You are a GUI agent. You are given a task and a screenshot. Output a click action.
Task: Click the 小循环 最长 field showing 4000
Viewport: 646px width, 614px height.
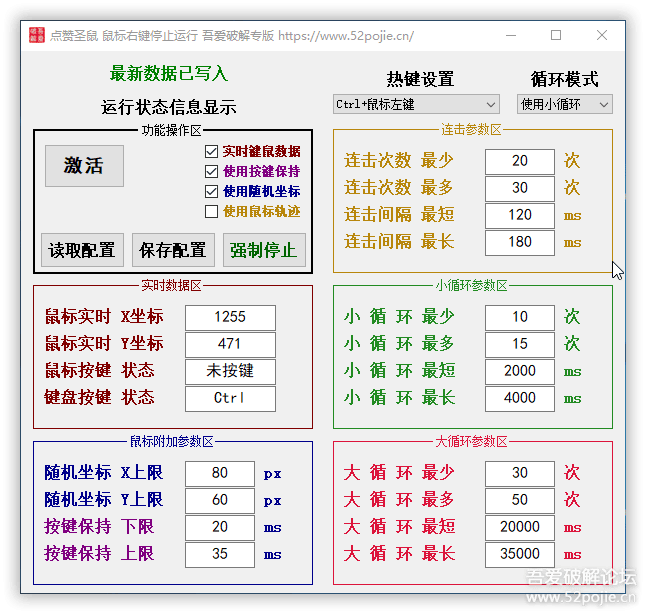[x=520, y=398]
